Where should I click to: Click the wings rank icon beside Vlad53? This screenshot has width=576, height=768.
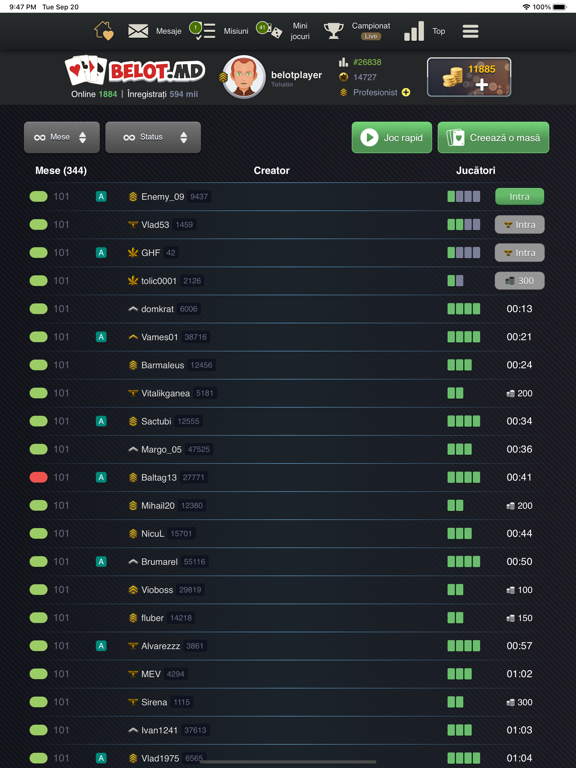133,224
